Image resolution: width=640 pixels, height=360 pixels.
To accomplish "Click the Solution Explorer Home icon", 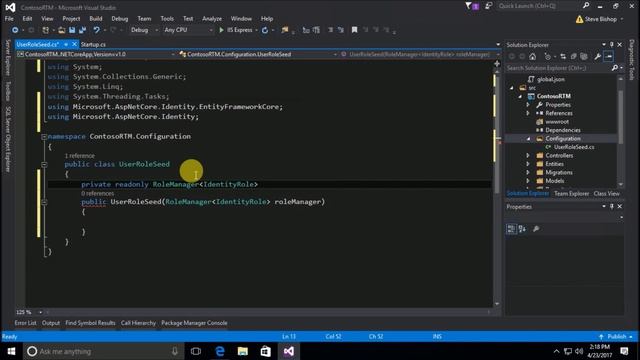I will coord(533,57).
